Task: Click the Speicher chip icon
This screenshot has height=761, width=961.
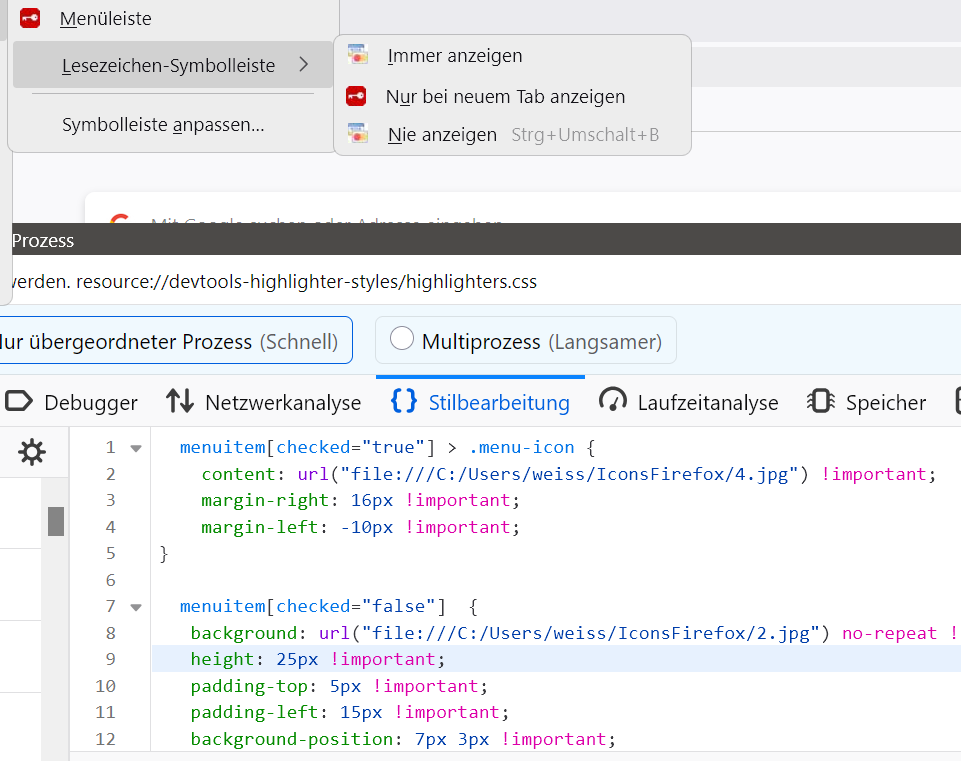Action: click(x=821, y=402)
